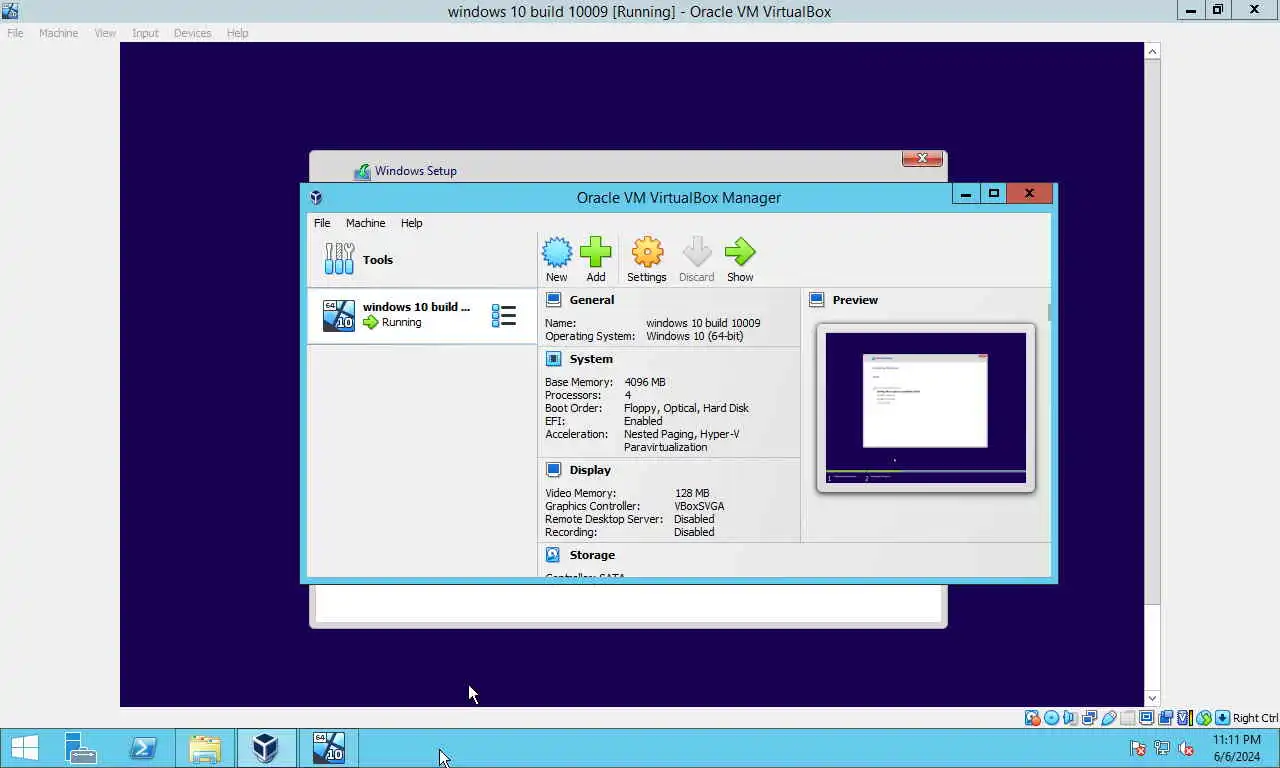Click the Display section header

pos(590,470)
